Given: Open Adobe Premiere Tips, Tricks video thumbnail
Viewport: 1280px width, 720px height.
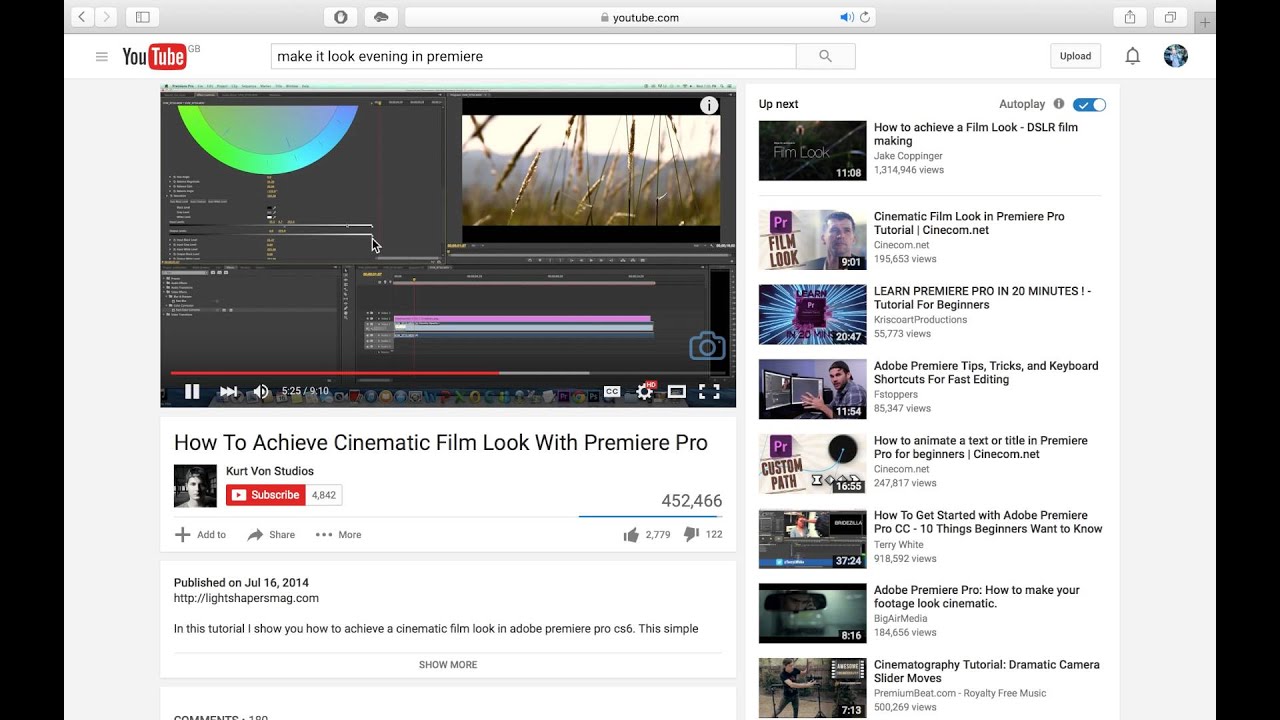Looking at the screenshot, I should 812,389.
